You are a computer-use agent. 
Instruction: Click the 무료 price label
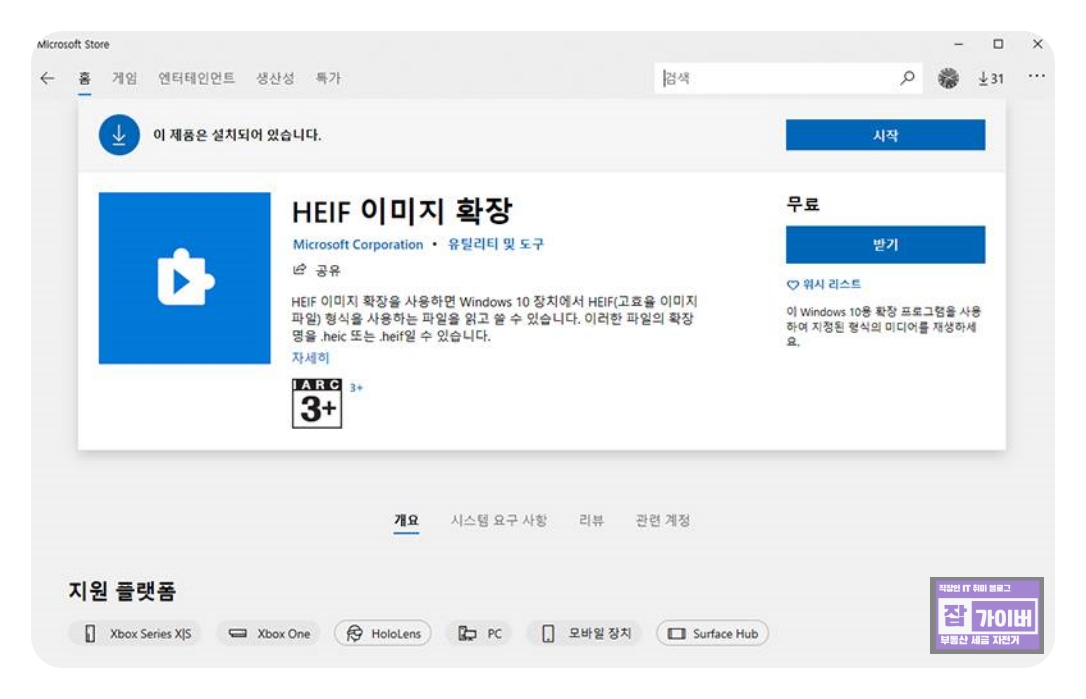pos(803,204)
